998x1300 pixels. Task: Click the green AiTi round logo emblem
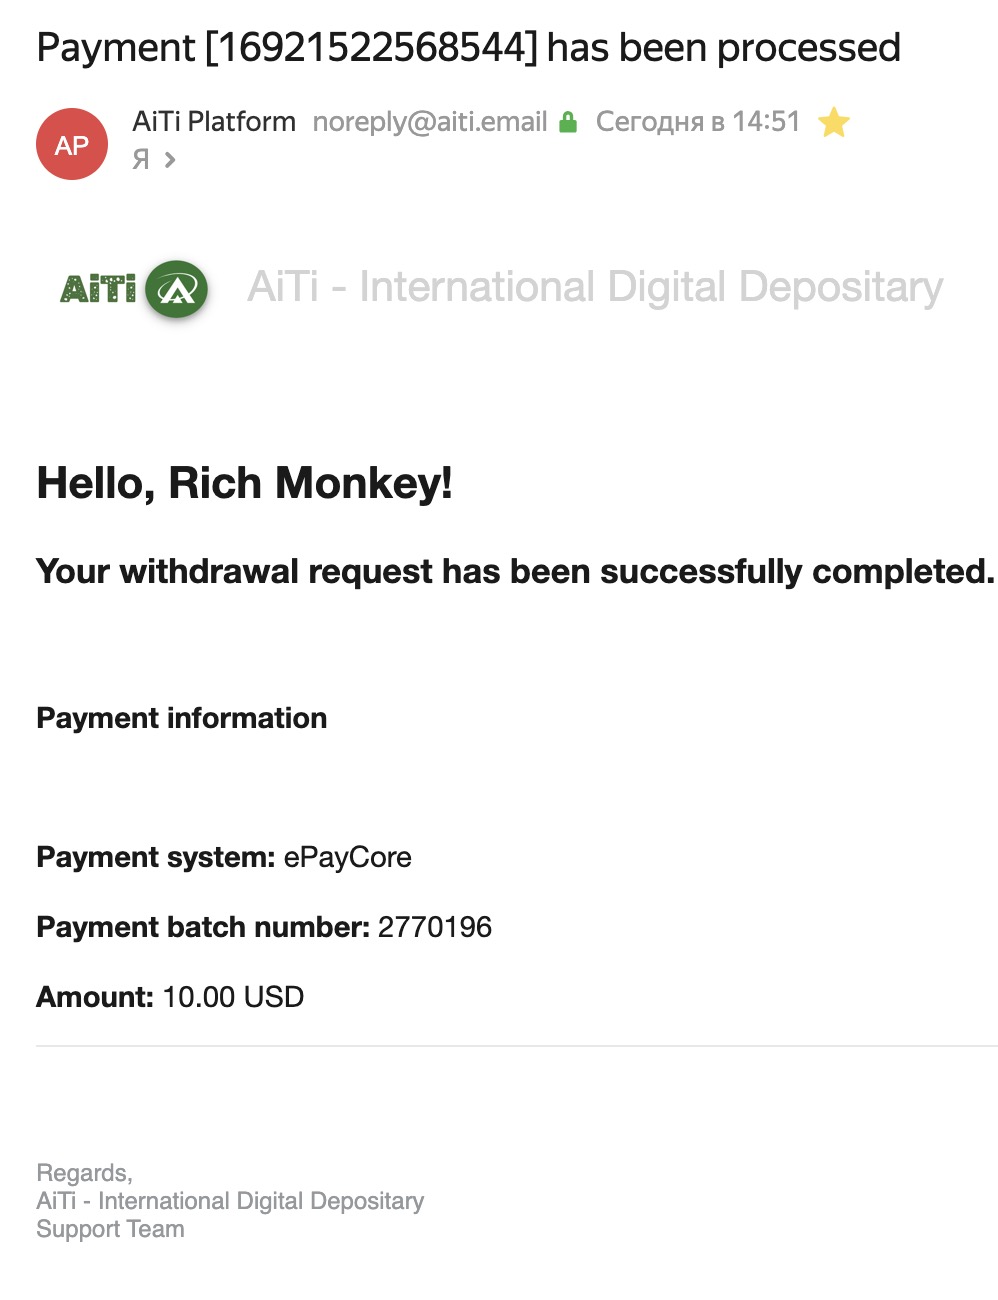click(x=177, y=290)
